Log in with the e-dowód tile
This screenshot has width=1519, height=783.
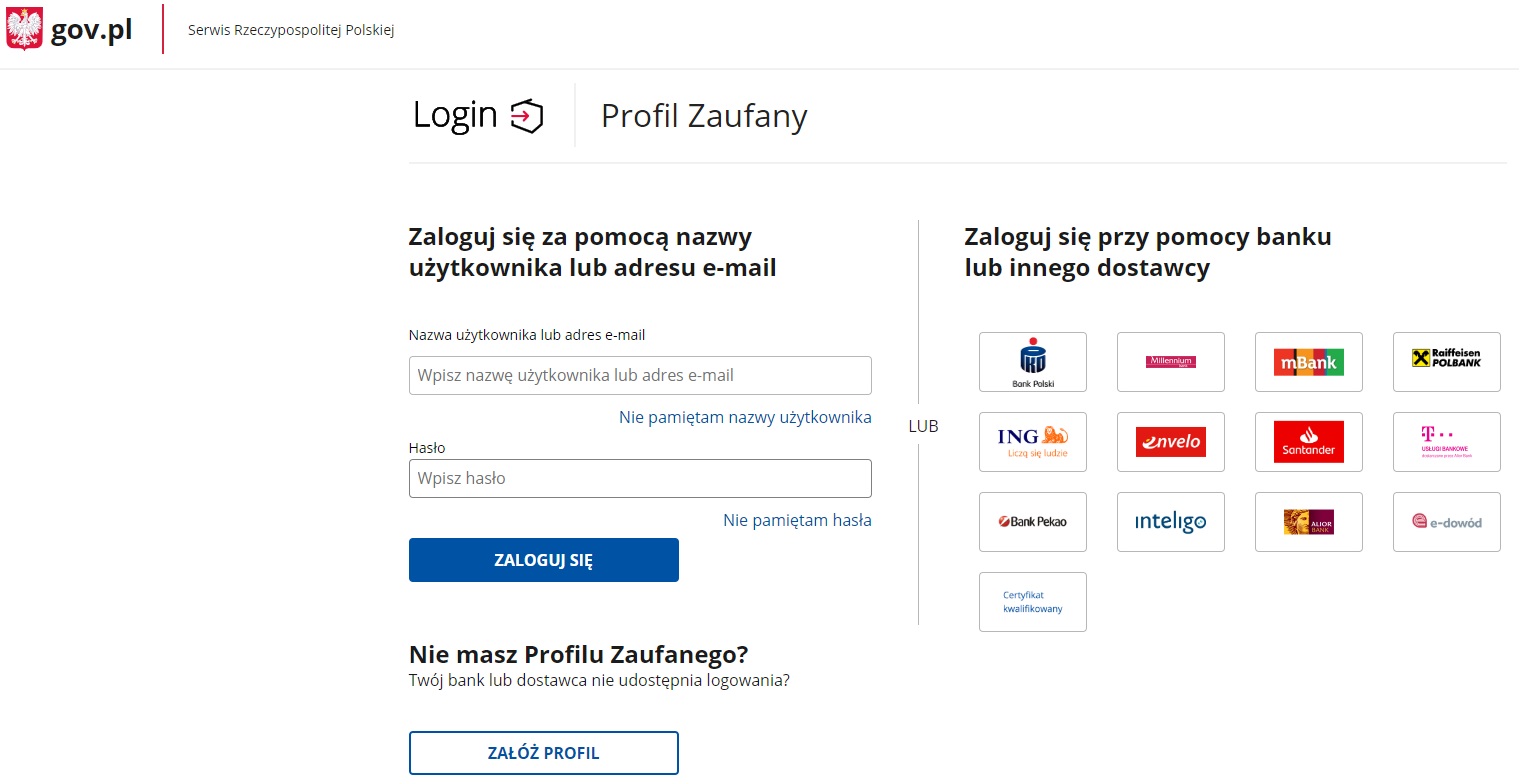click(x=1447, y=522)
